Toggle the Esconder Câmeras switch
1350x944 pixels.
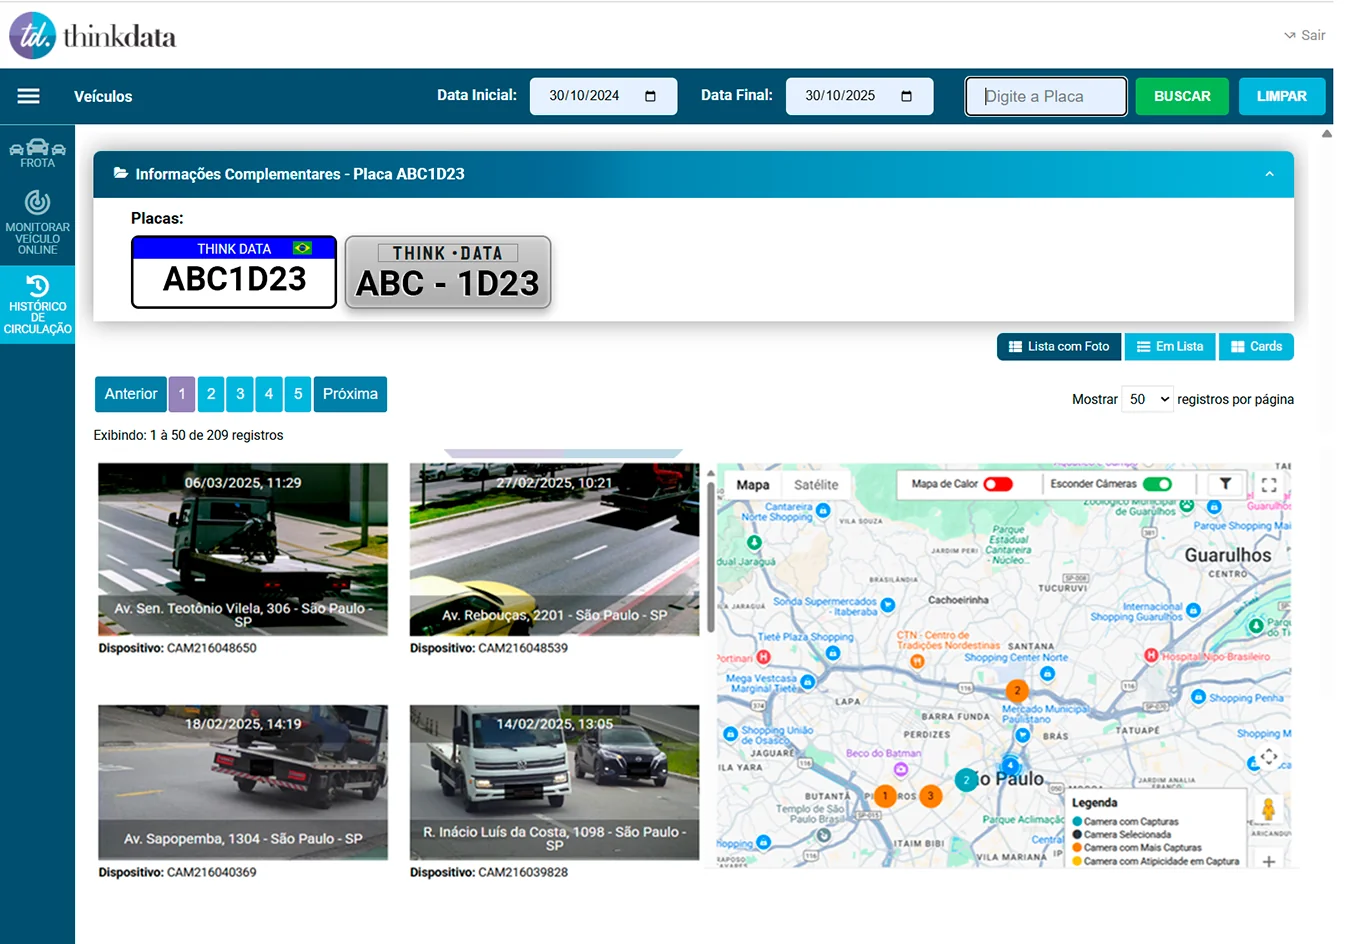(x=1157, y=484)
